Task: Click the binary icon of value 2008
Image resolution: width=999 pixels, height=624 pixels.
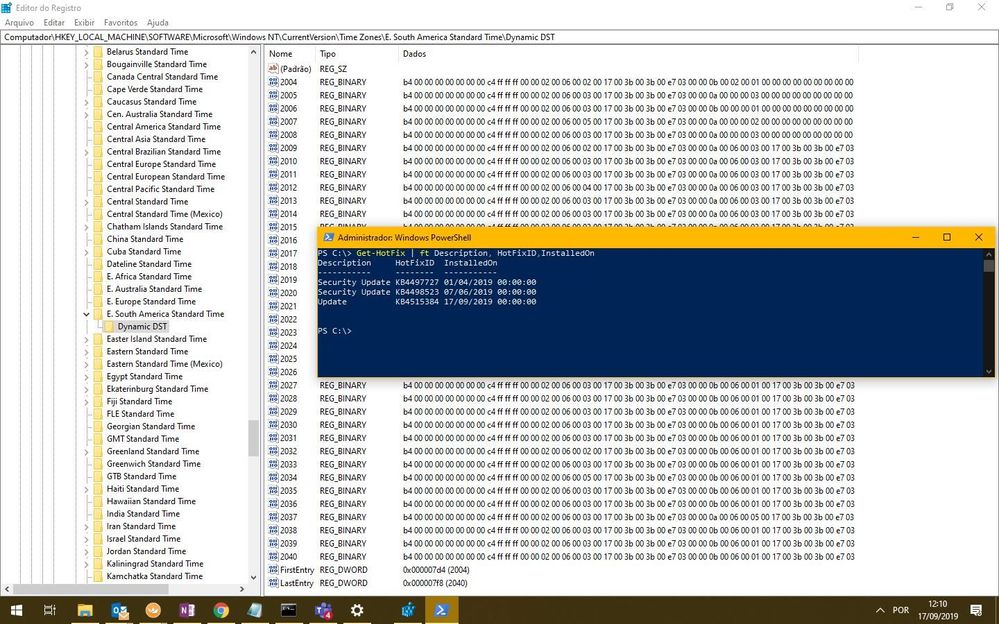Action: pyautogui.click(x=273, y=135)
